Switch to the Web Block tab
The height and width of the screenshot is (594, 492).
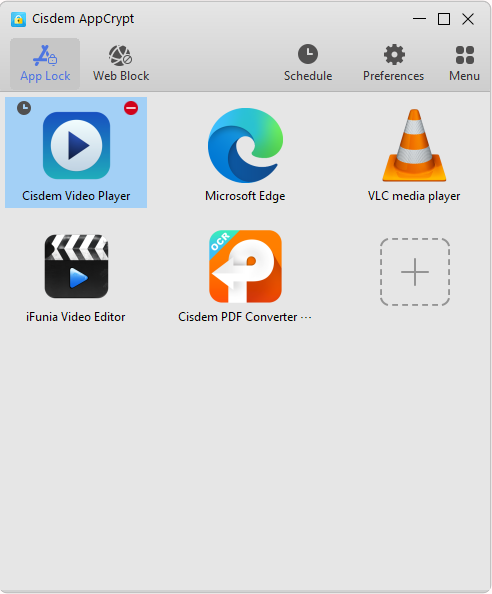coord(121,64)
